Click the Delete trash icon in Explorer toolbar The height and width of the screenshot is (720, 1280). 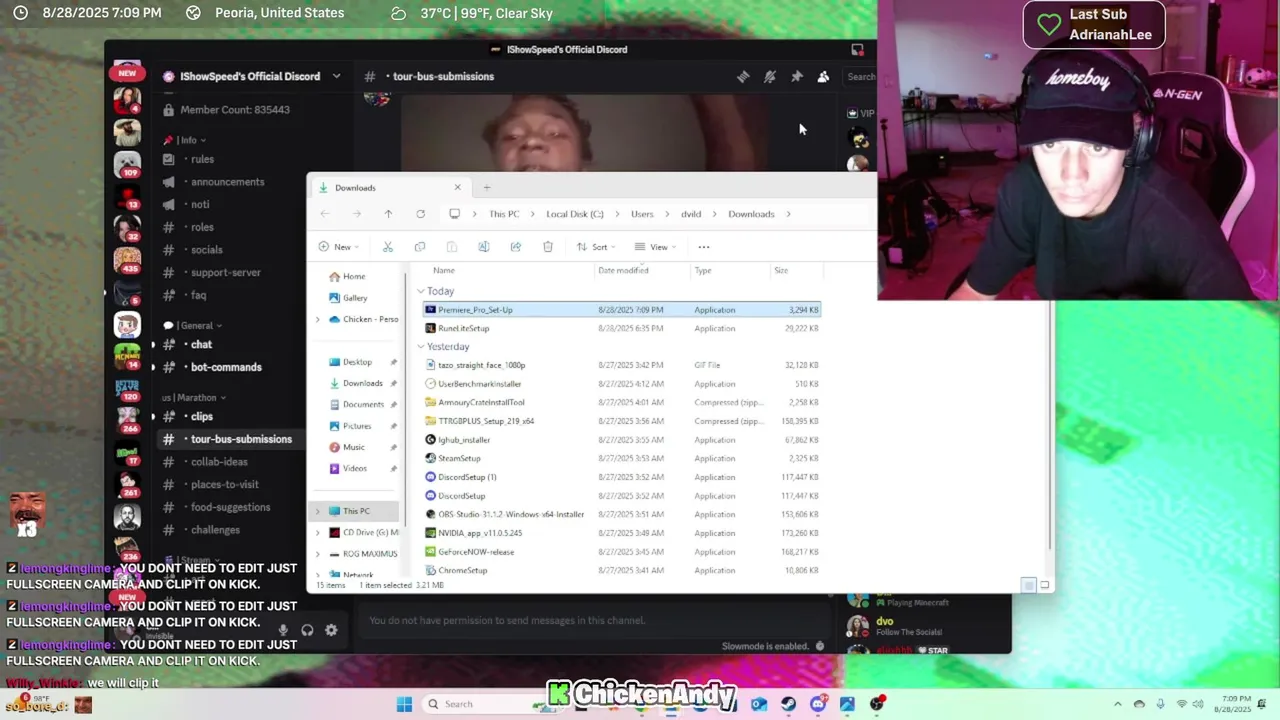coord(548,247)
